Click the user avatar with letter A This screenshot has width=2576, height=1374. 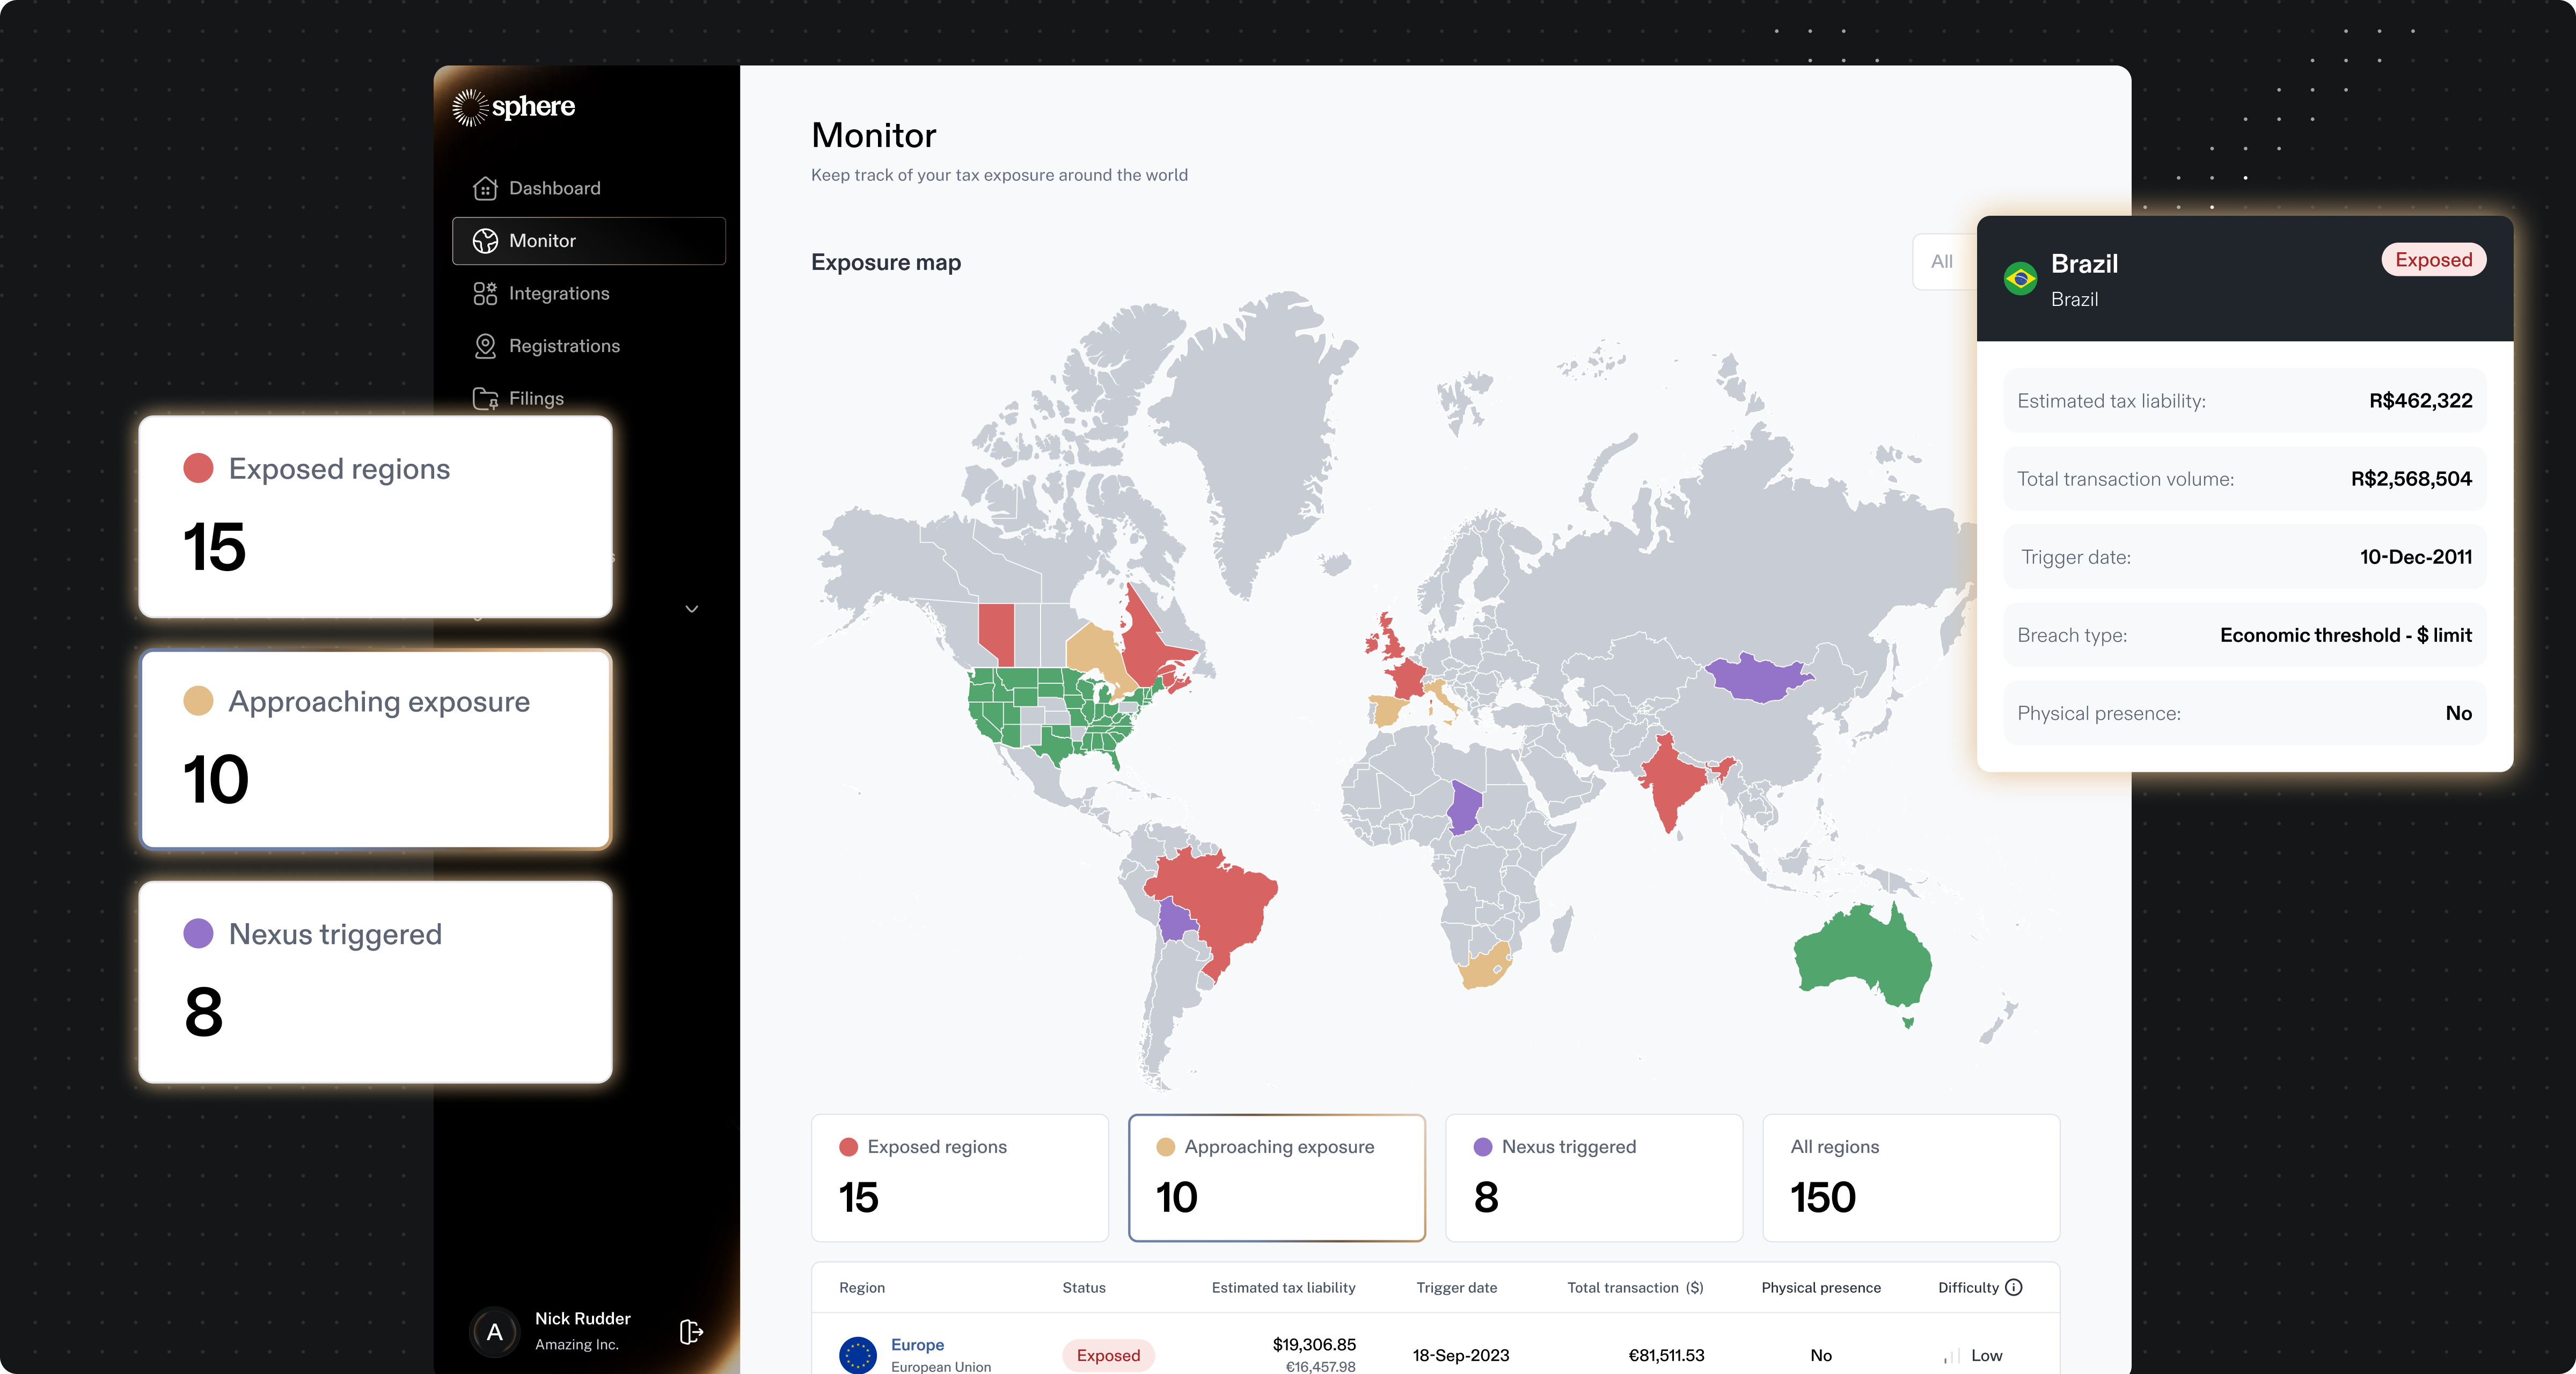coord(494,1331)
